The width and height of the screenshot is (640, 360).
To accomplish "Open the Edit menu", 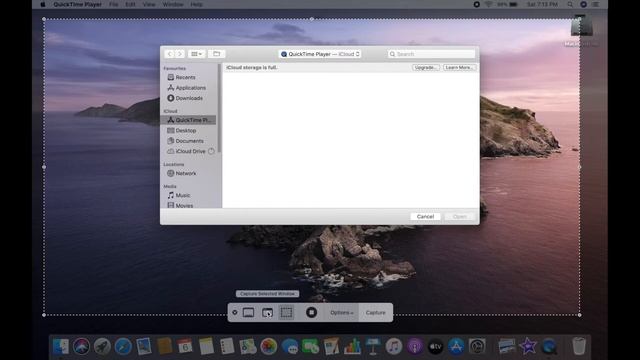I will pyautogui.click(x=130, y=4).
